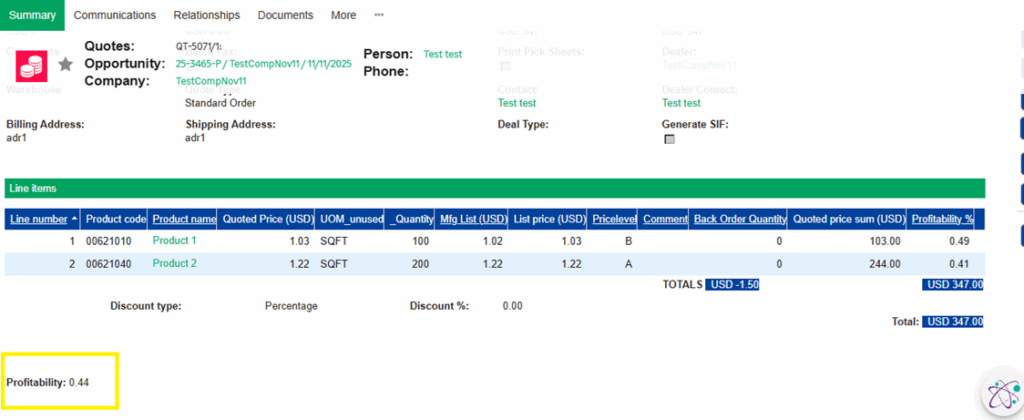Go to the Documents tab
This screenshot has width=1024, height=420.
click(285, 15)
